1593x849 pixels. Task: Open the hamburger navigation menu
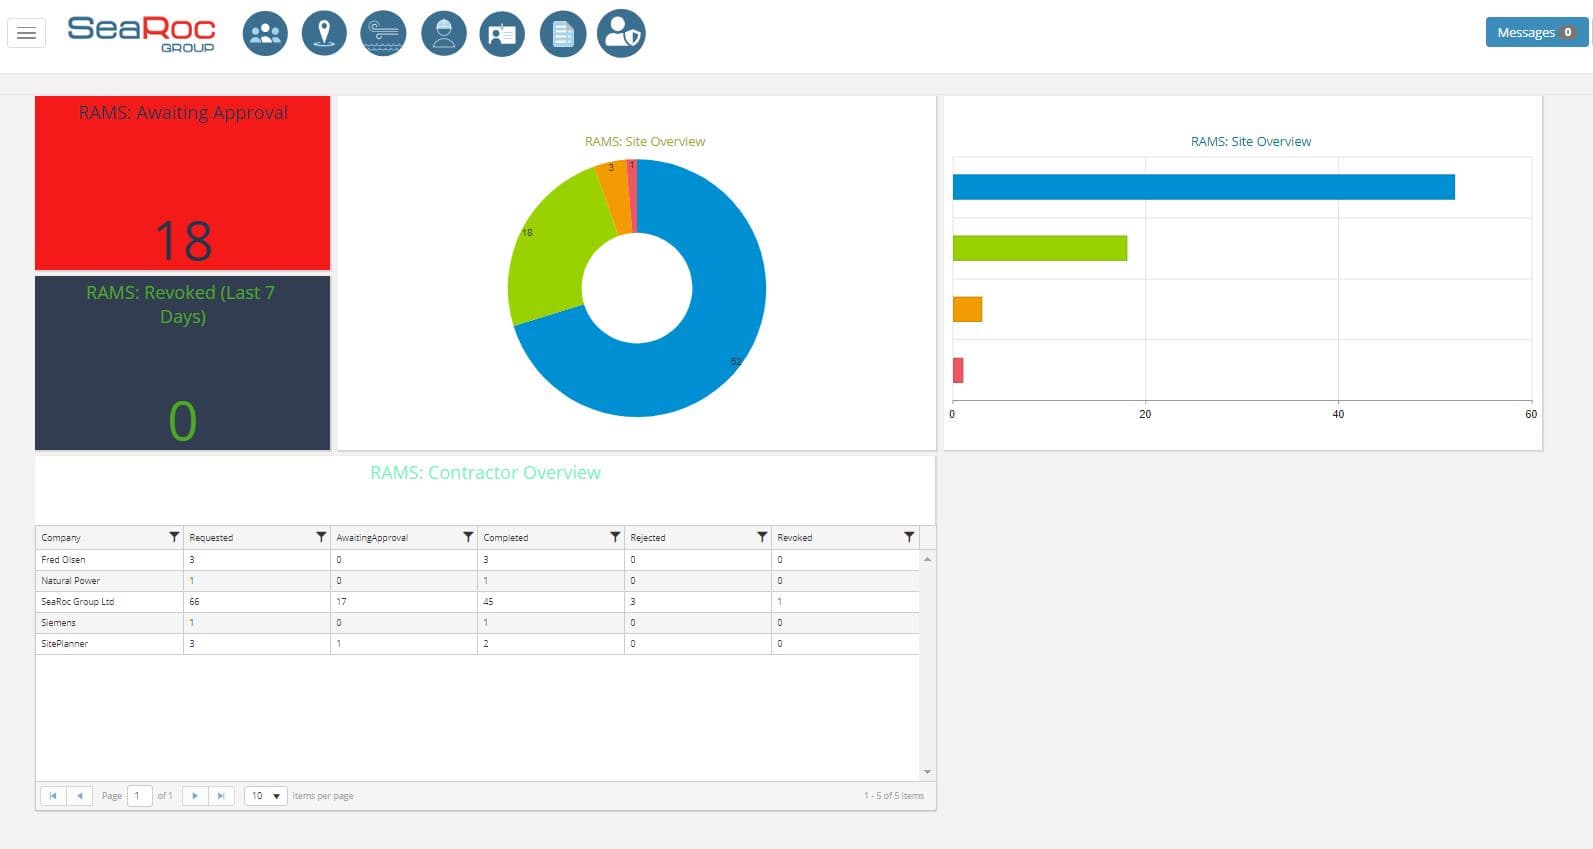tap(27, 34)
